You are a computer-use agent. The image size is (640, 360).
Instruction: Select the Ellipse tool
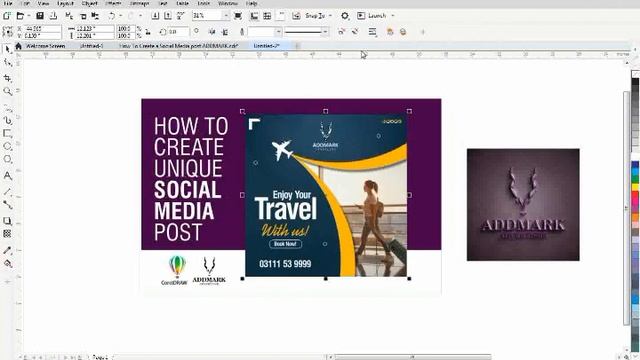click(7, 146)
